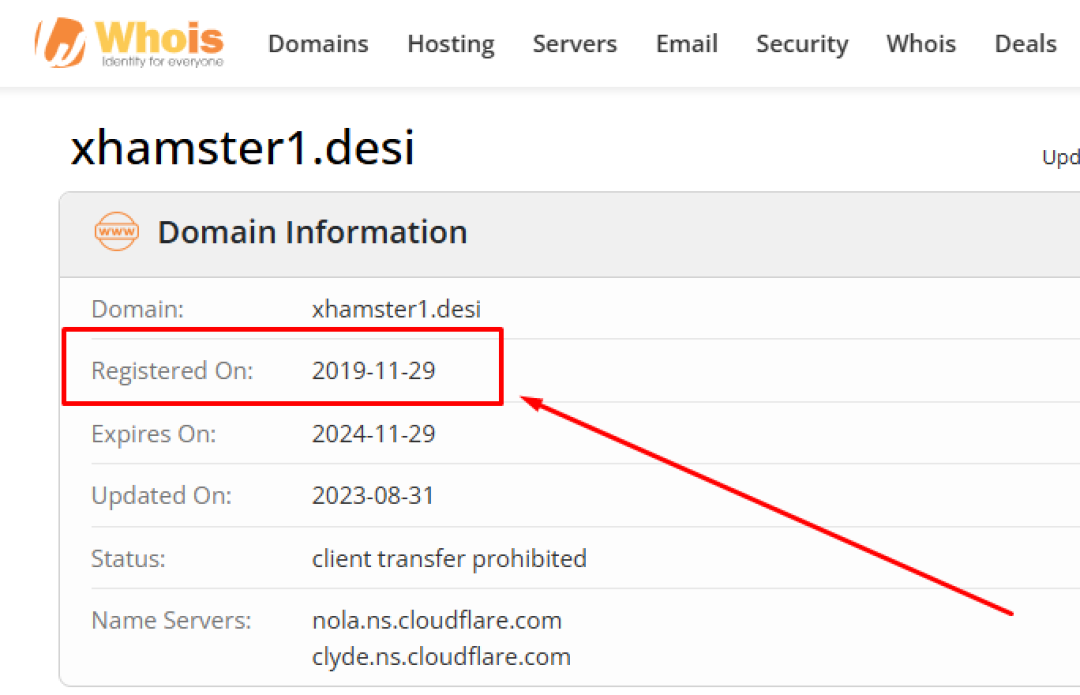This screenshot has height=695, width=1080.
Task: Click the Whois logo icon
Action: point(62,42)
